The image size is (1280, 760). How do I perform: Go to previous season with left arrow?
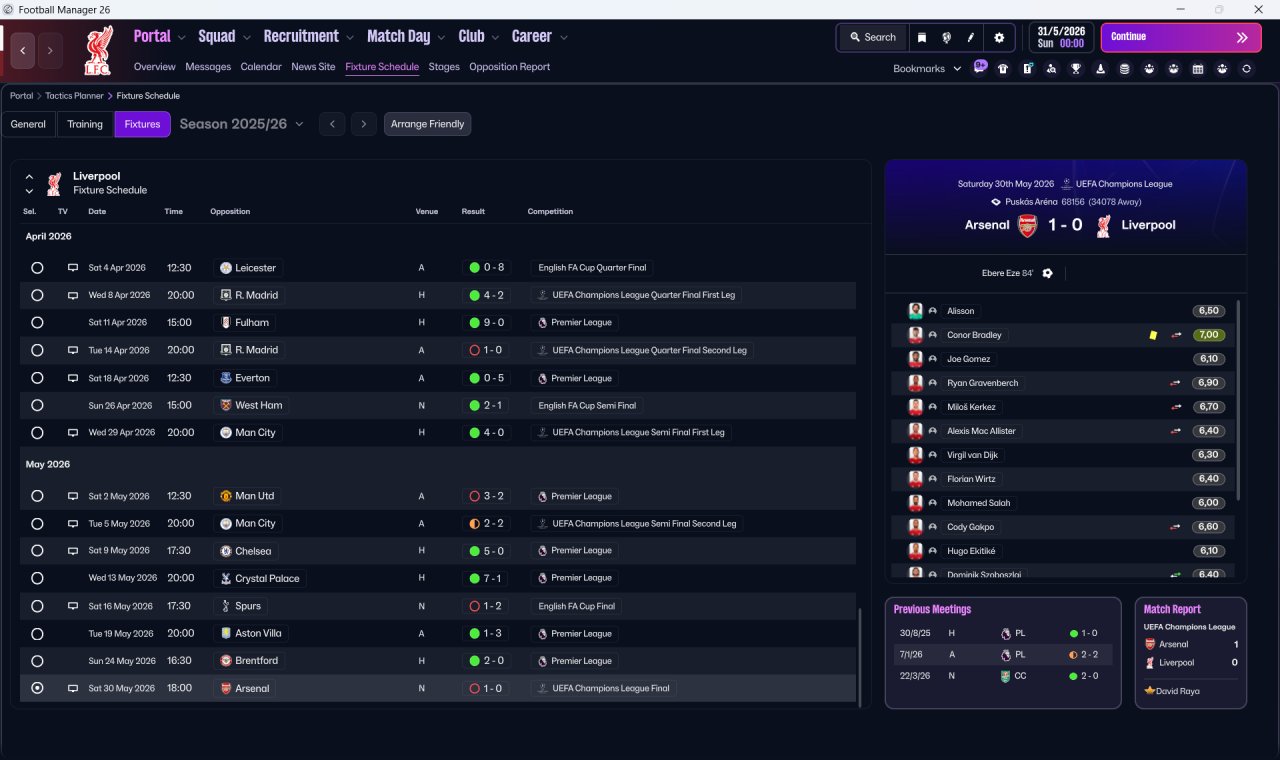coord(332,124)
